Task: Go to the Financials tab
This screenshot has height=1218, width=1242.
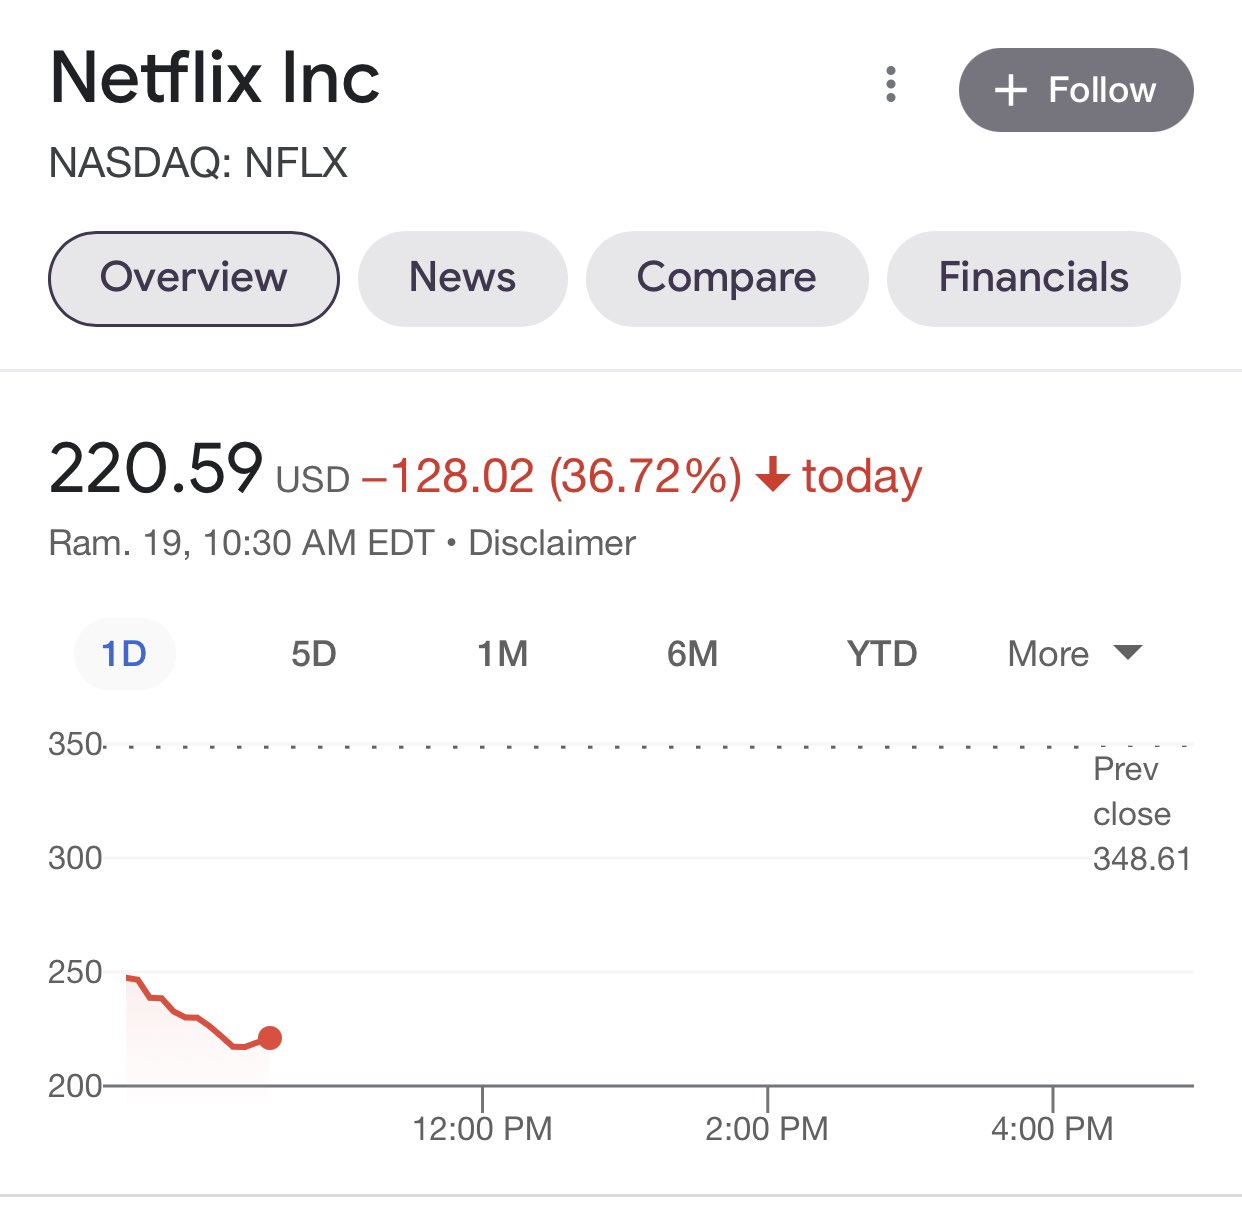Action: (1033, 278)
